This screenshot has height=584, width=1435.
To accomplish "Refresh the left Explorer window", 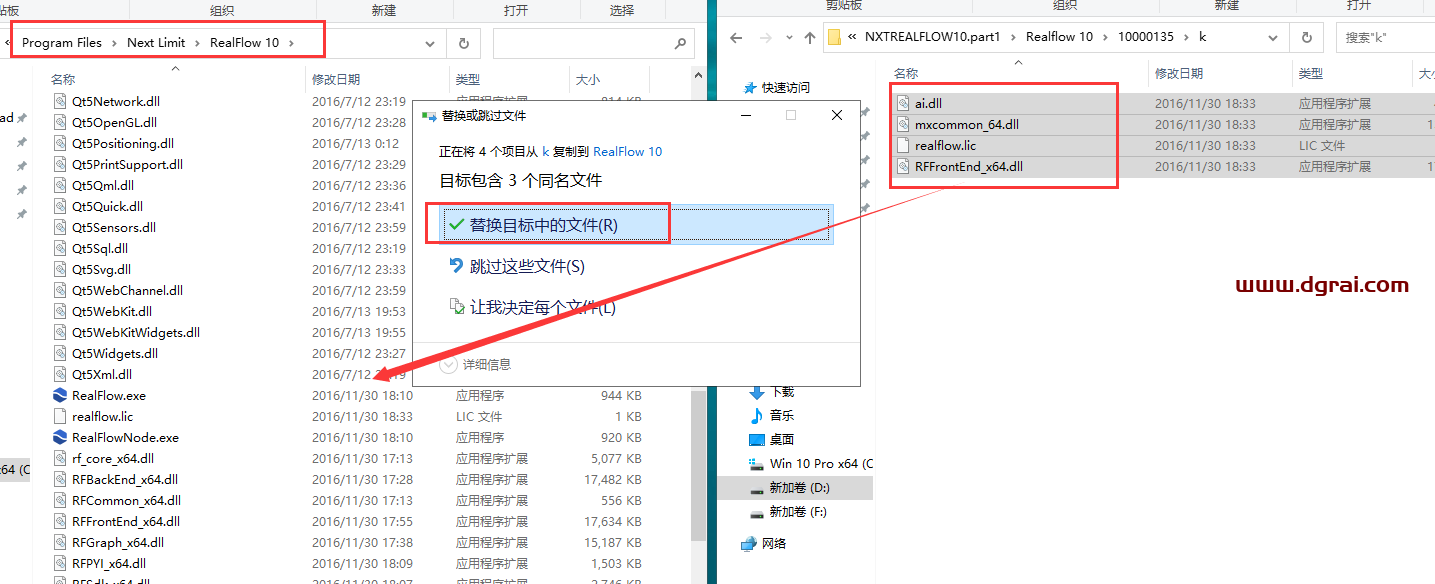I will (463, 43).
